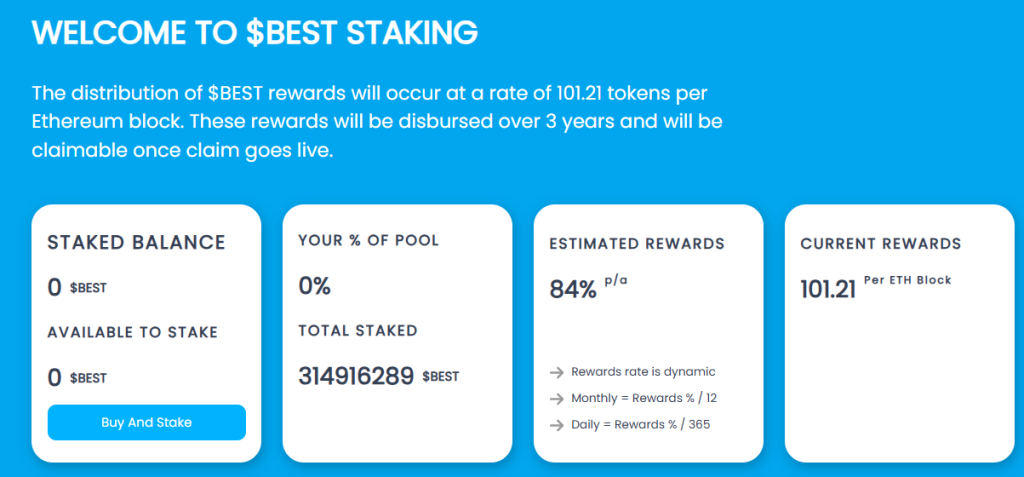Click the Estimated Rewards card heading
Viewport: 1024px width, 477px height.
pyautogui.click(x=637, y=243)
